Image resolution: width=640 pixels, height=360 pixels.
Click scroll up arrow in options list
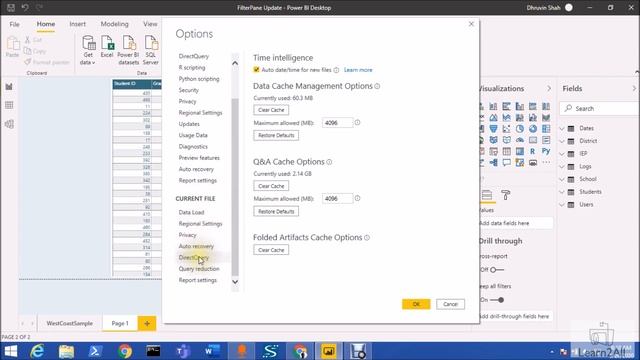pyautogui.click(x=235, y=63)
